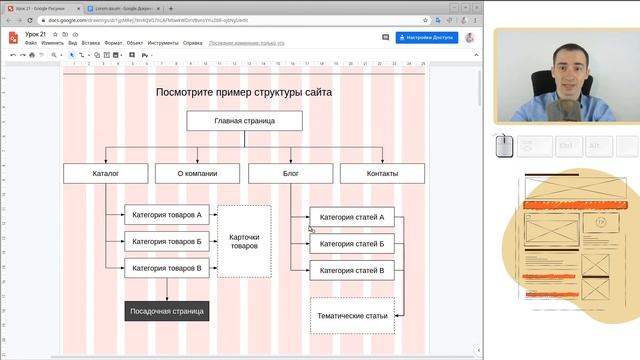This screenshot has width=640, height=360.
Task: Click the Redo arrow in the toolbar
Action: click(22, 55)
